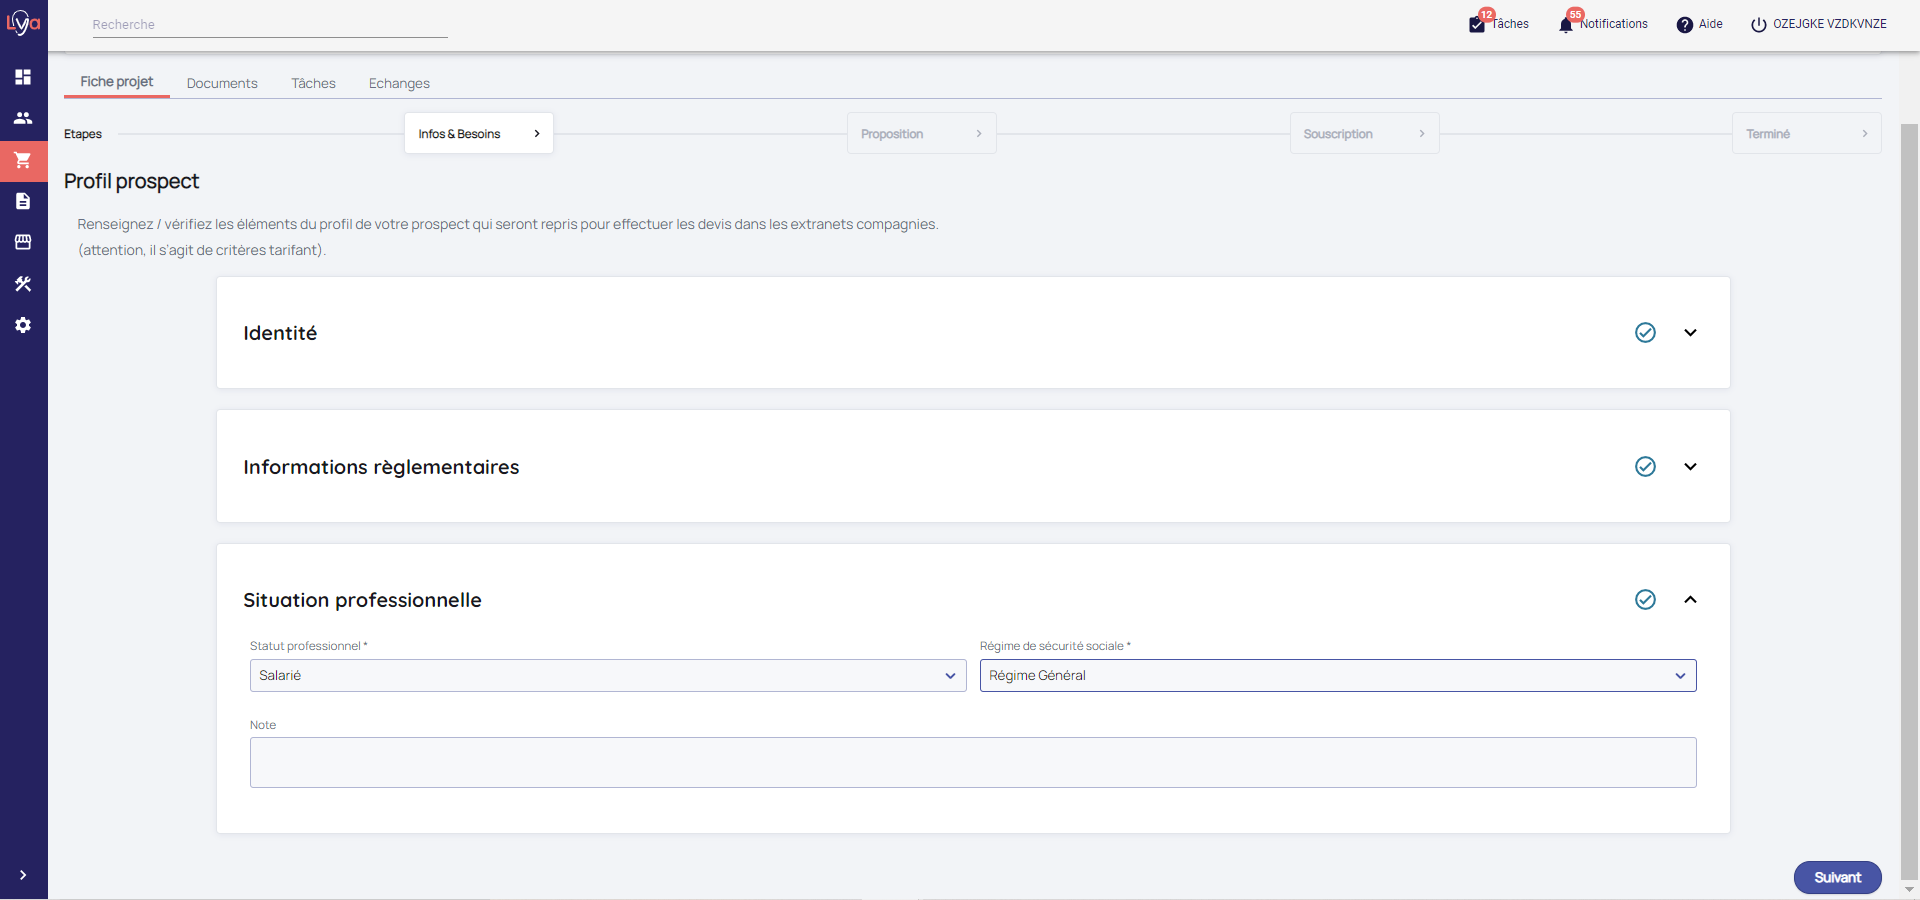Open the document icon in sidebar
The image size is (1920, 900).
tap(23, 201)
